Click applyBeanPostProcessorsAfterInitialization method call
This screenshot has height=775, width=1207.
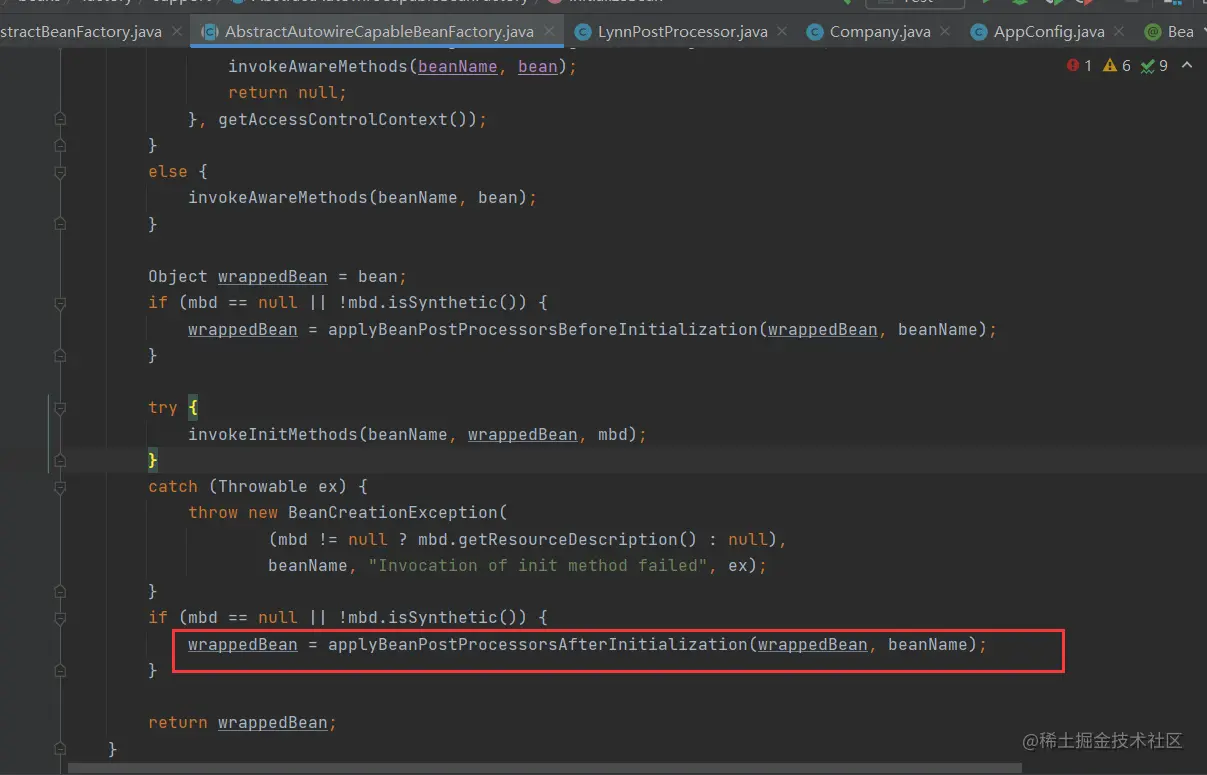pos(537,644)
